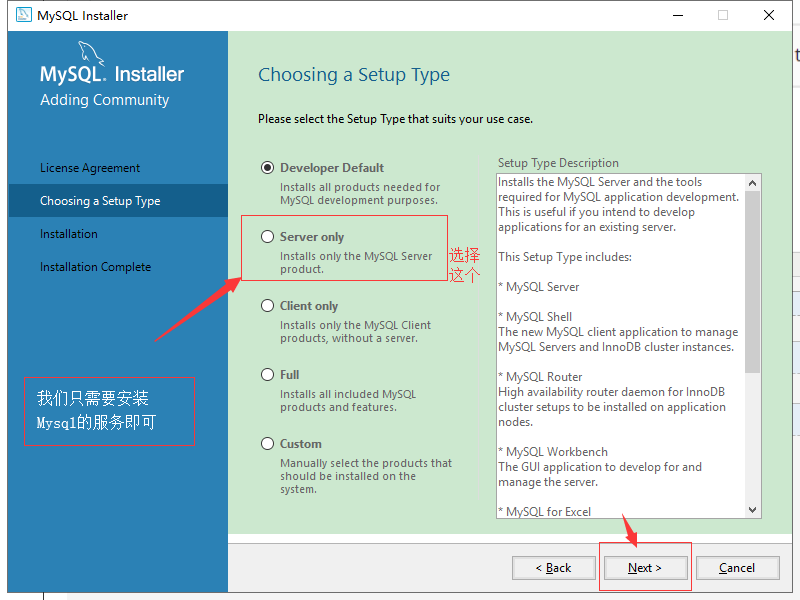Click '* MySQL Server' in description list
The width and height of the screenshot is (800, 600).
(539, 287)
